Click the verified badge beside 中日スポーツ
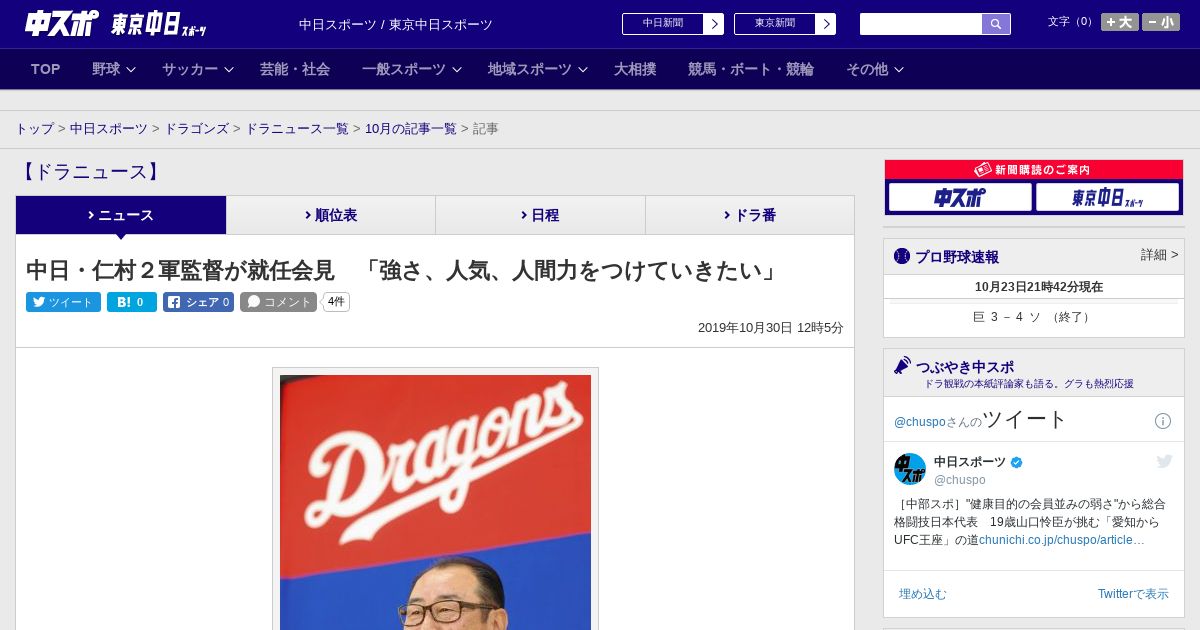Screen dimensions: 1200x630 coord(1017,462)
